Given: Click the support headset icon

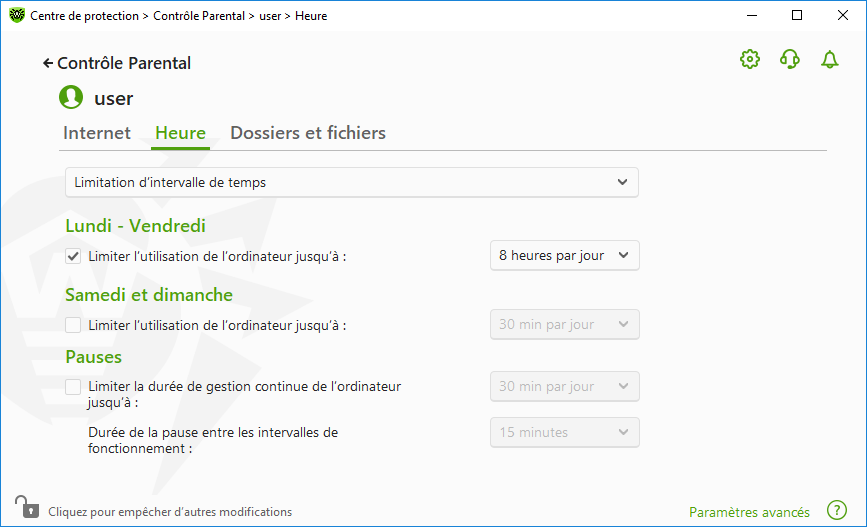Looking at the screenshot, I should [x=790, y=59].
